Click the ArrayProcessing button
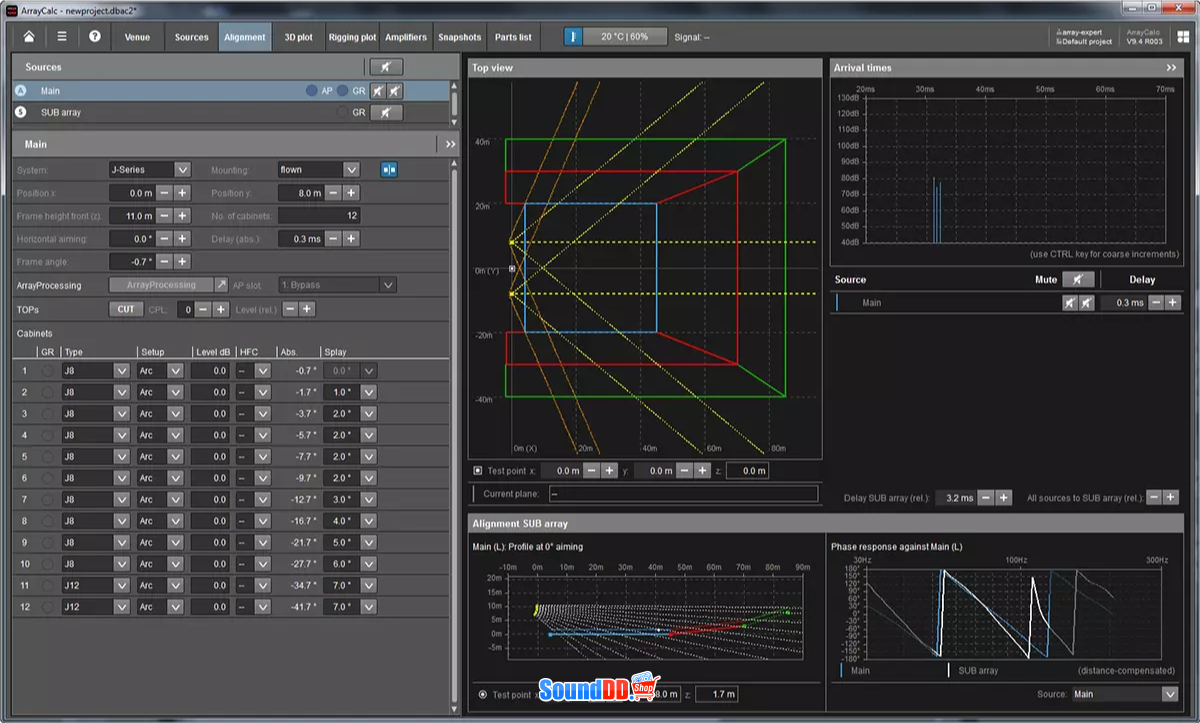1200x723 pixels. 161,285
